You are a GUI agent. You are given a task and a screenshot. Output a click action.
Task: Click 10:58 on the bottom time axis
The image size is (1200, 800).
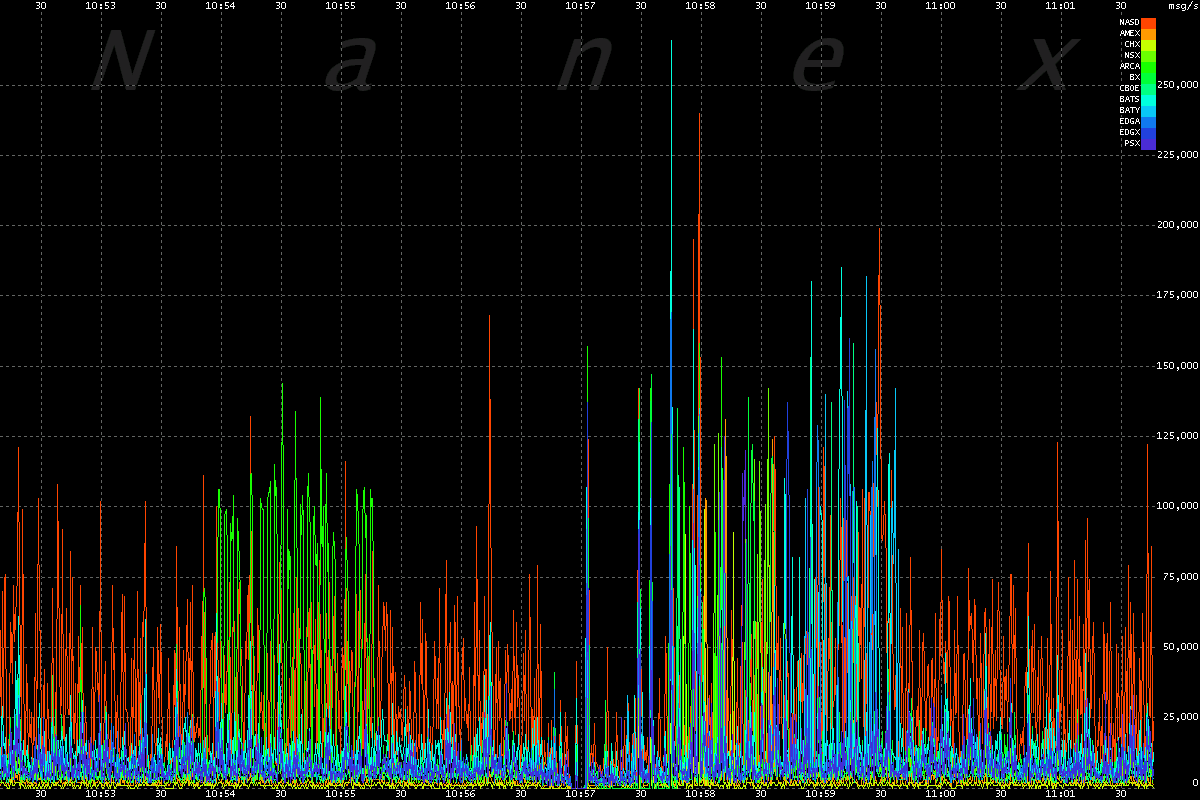[700, 794]
